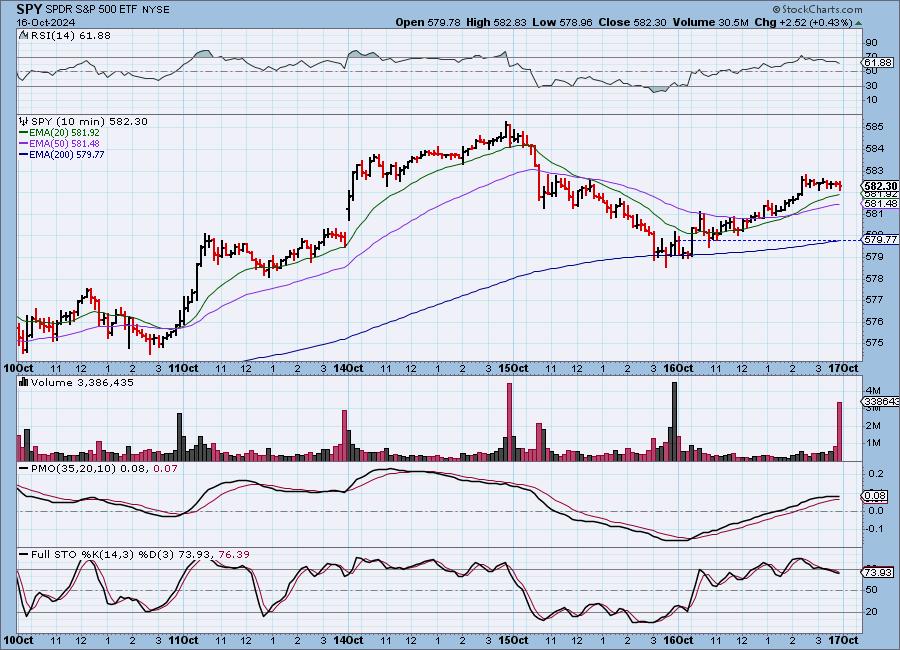This screenshot has width=900, height=650.
Task: Click the 582.30 last price tag
Action: click(x=880, y=186)
